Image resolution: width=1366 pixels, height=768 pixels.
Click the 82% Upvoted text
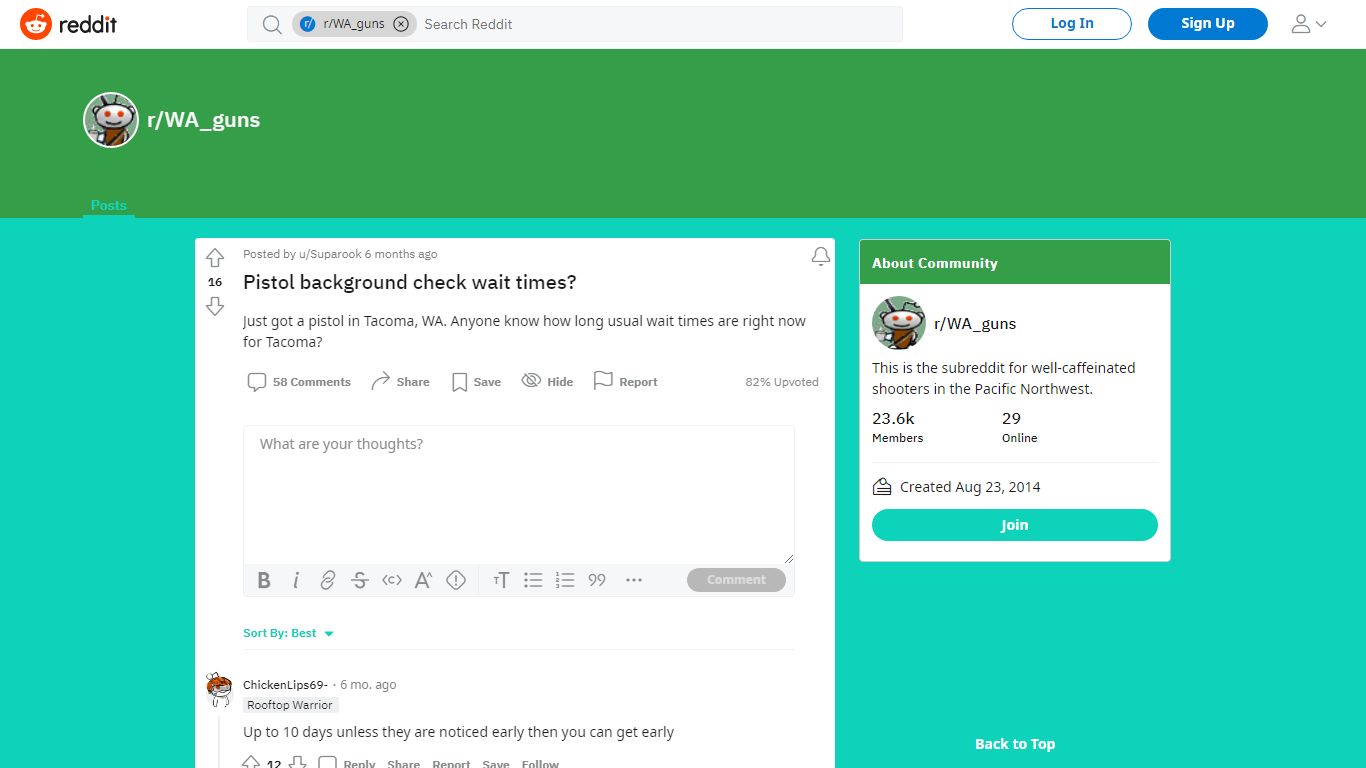782,382
